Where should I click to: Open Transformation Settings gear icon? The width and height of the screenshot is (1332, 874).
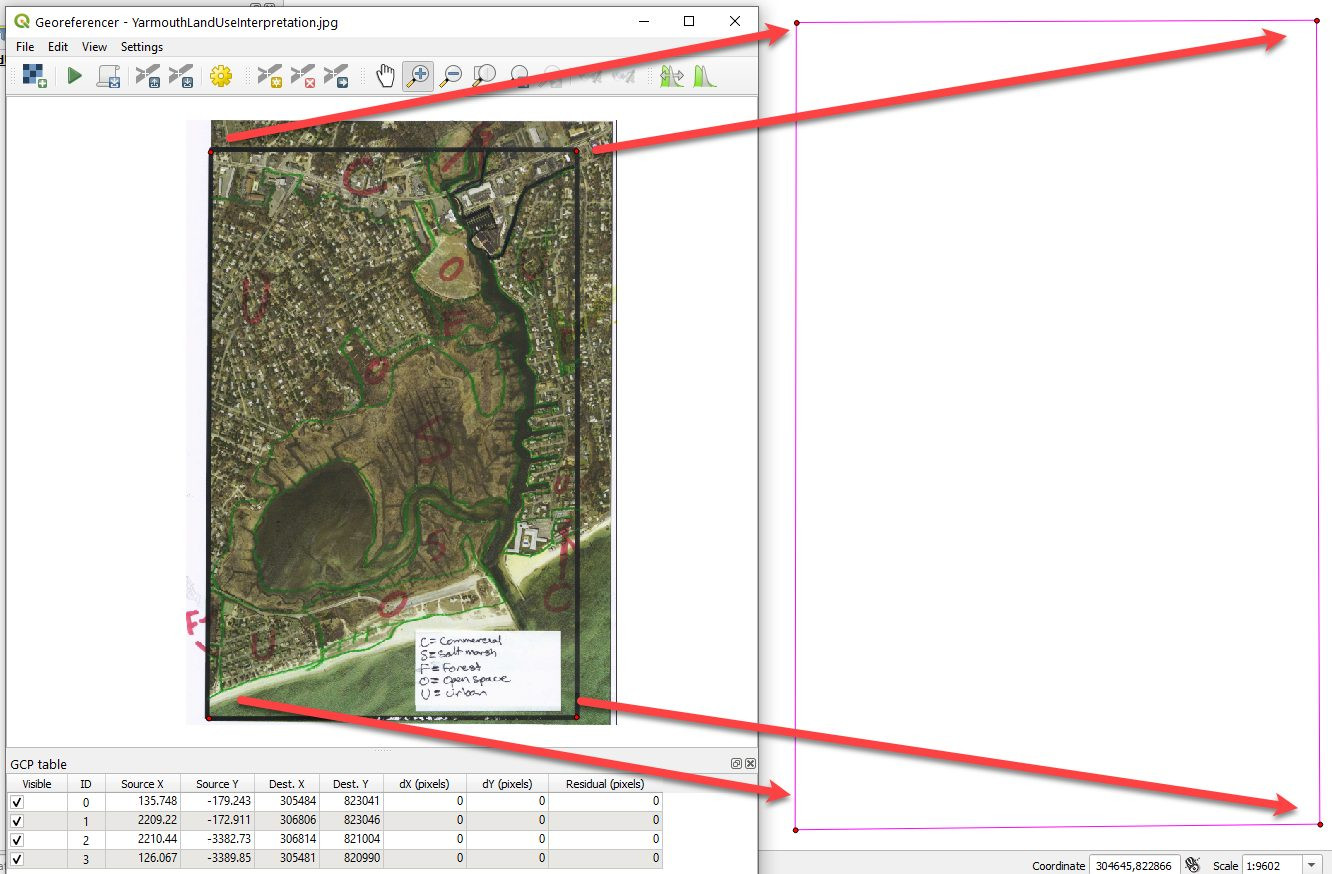coord(221,76)
